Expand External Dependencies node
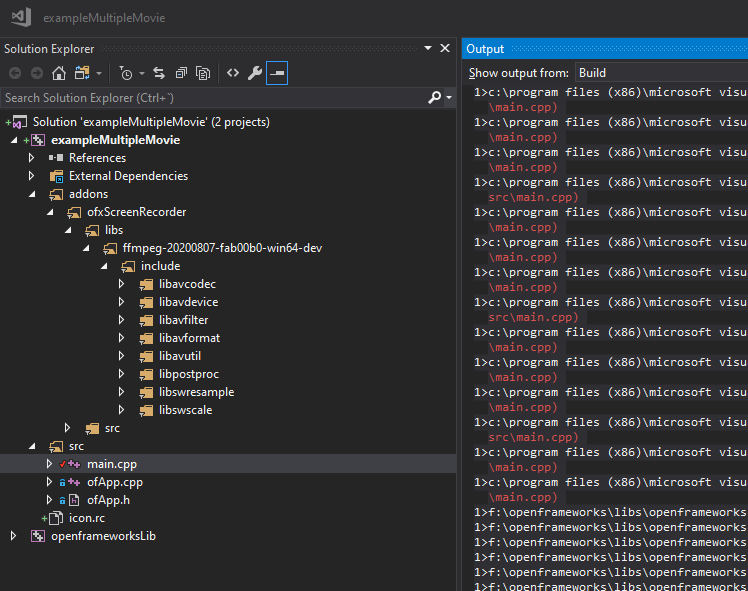Screen dimensions: 748x591 point(31,176)
